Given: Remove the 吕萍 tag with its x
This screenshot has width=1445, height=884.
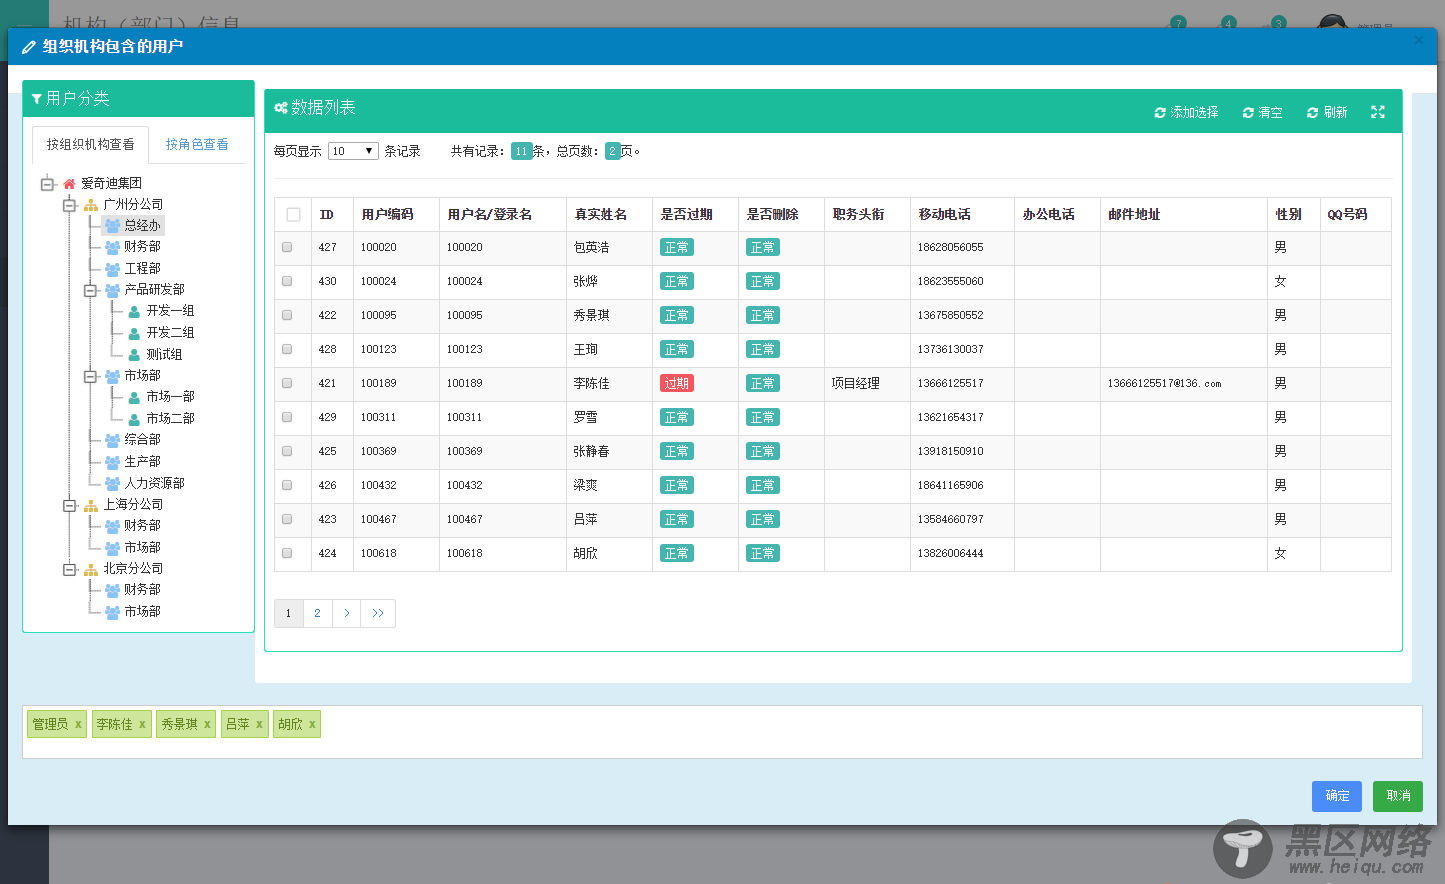Looking at the screenshot, I should pyautogui.click(x=259, y=725).
